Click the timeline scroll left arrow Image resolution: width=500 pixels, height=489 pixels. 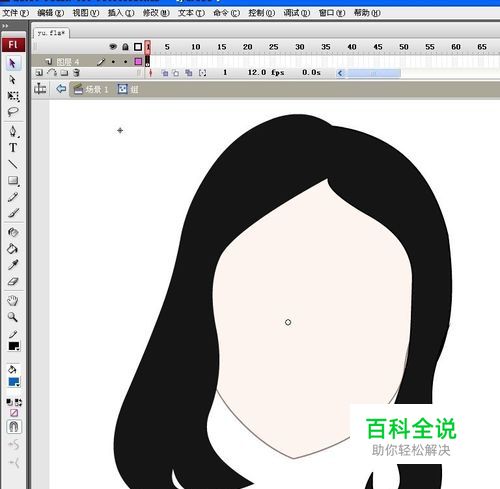(340, 73)
